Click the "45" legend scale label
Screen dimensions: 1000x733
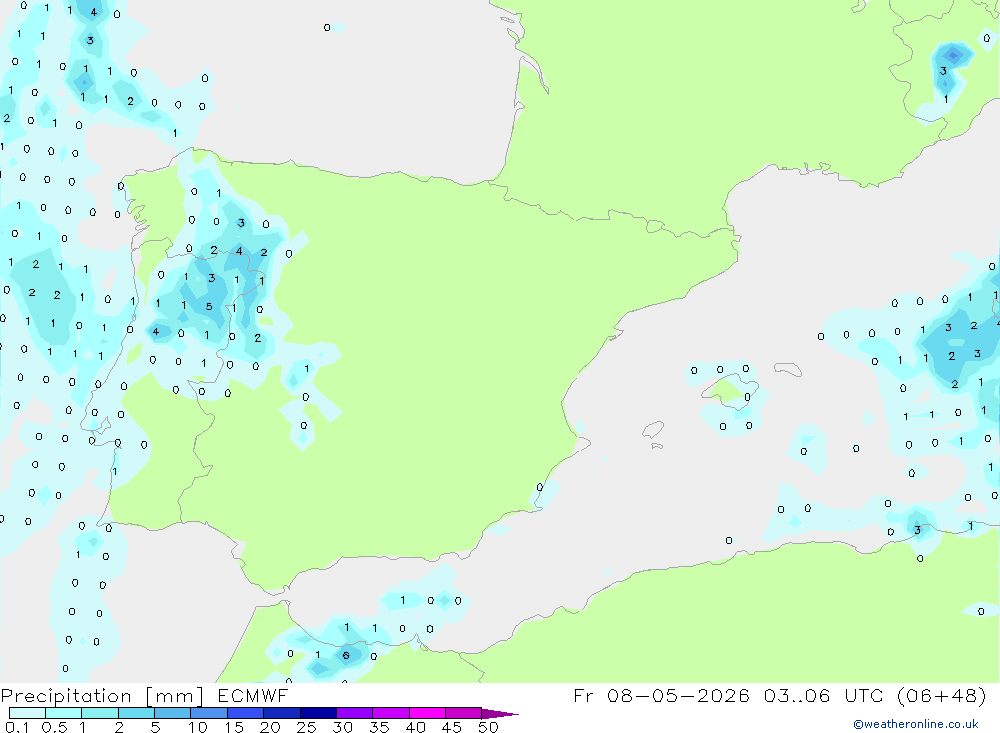452,727
